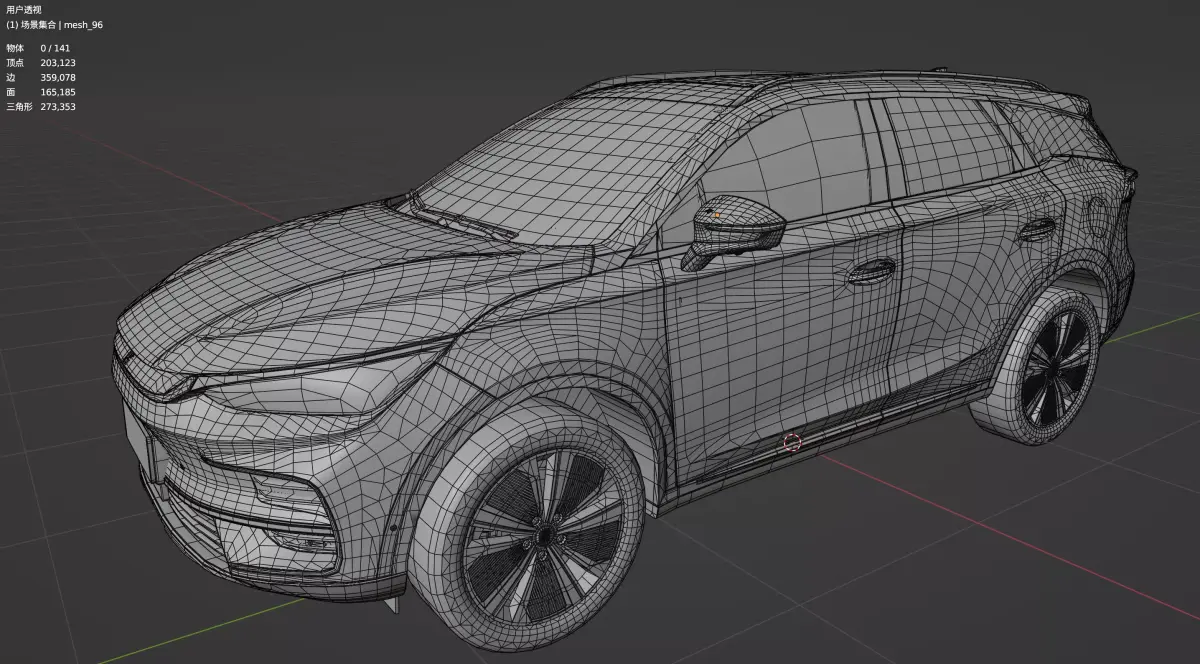Viewport: 1200px width, 664px height.
Task: Click the '顶点' statistics label
Action: point(15,62)
